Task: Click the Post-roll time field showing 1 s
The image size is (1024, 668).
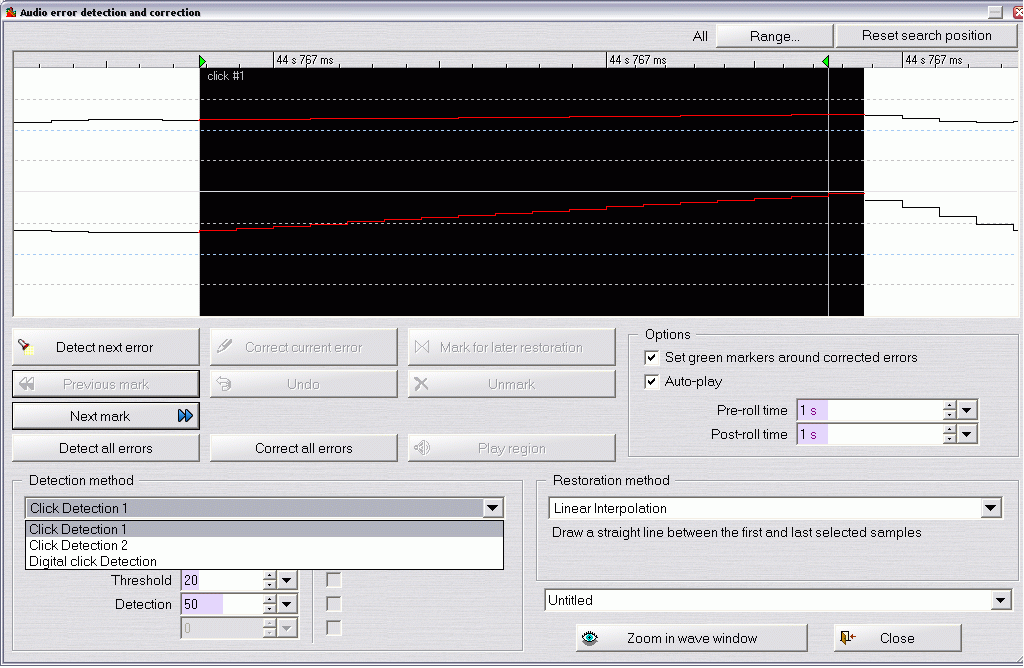Action: pos(870,434)
